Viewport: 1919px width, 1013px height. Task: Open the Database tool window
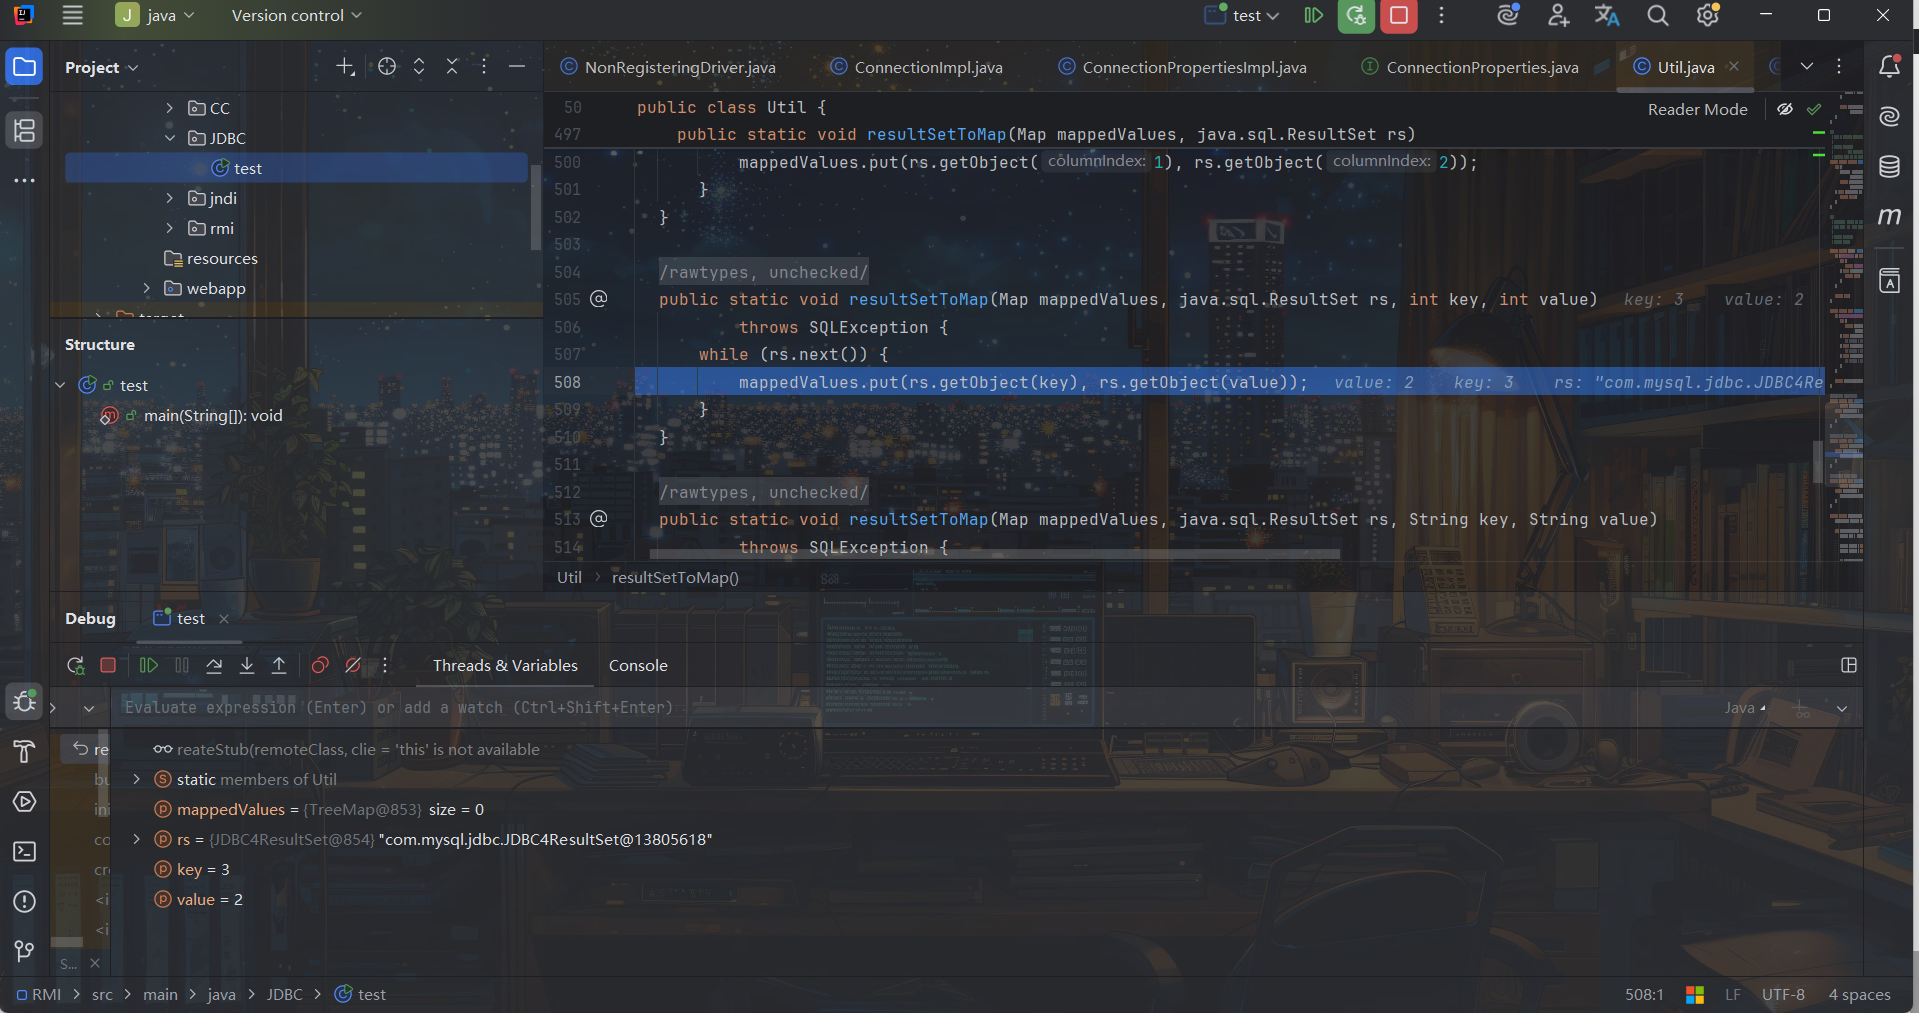click(1889, 167)
